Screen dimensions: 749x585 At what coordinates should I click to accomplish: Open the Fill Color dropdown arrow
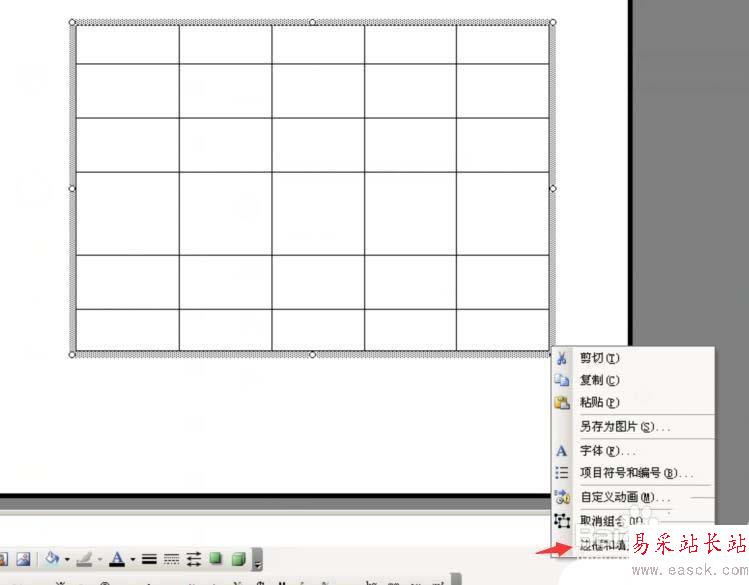tap(67, 559)
